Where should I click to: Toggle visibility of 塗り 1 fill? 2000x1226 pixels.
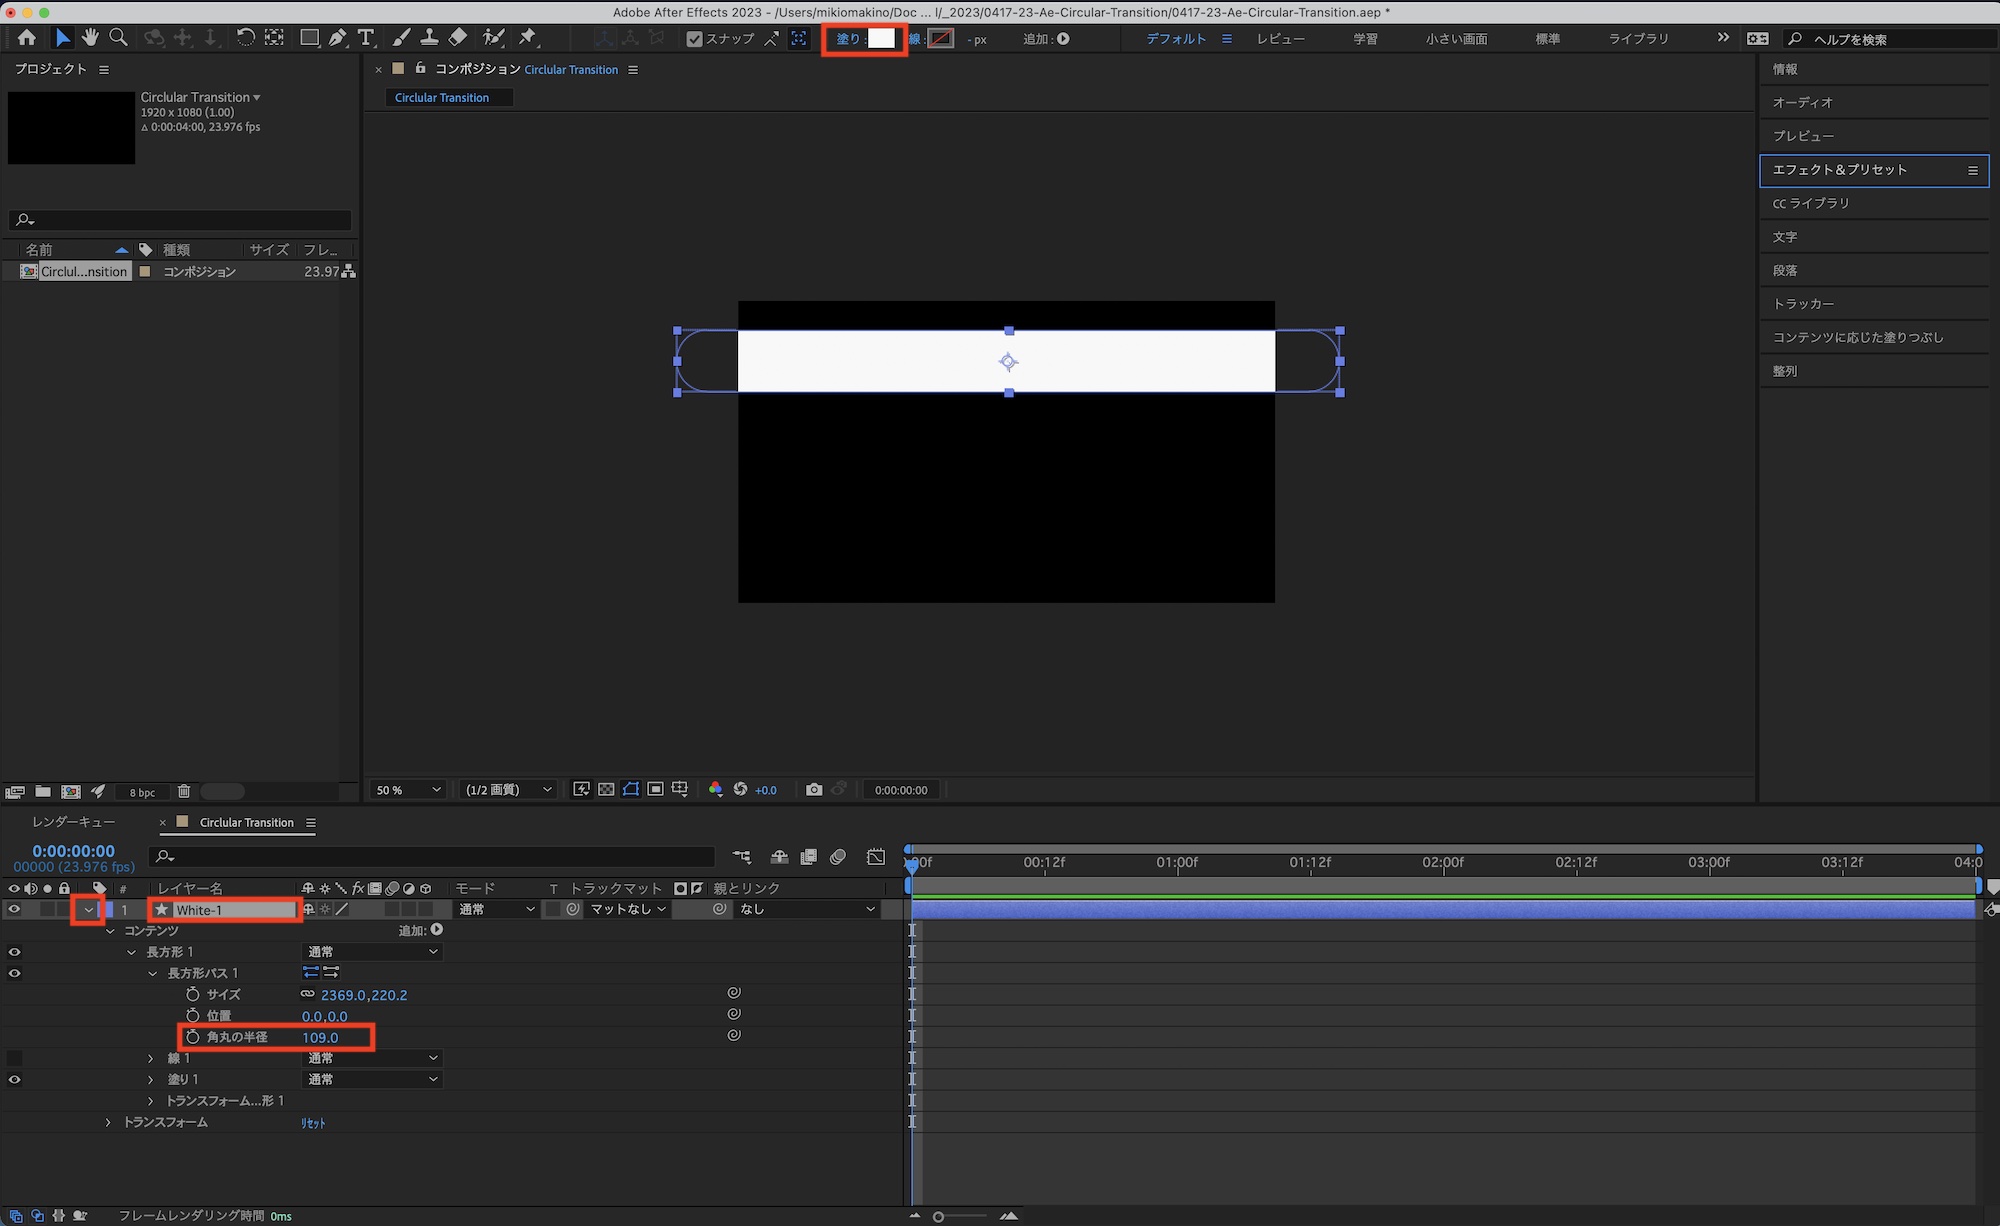click(x=14, y=1080)
